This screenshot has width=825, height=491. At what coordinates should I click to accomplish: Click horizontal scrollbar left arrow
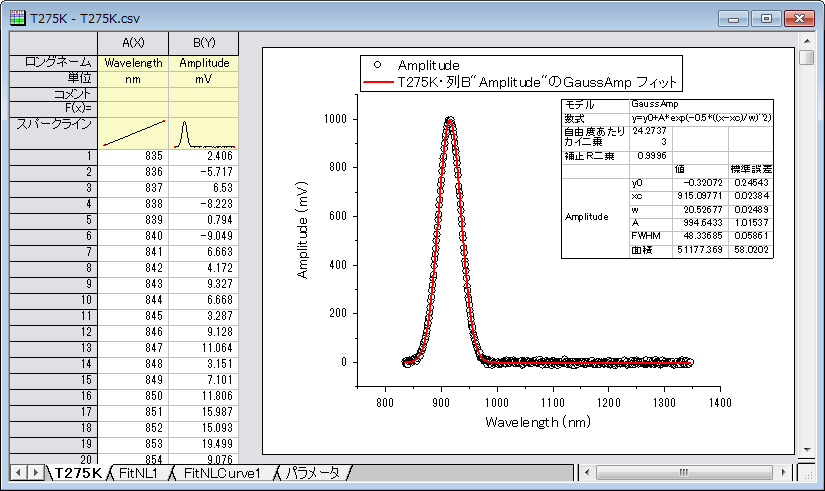(588, 473)
